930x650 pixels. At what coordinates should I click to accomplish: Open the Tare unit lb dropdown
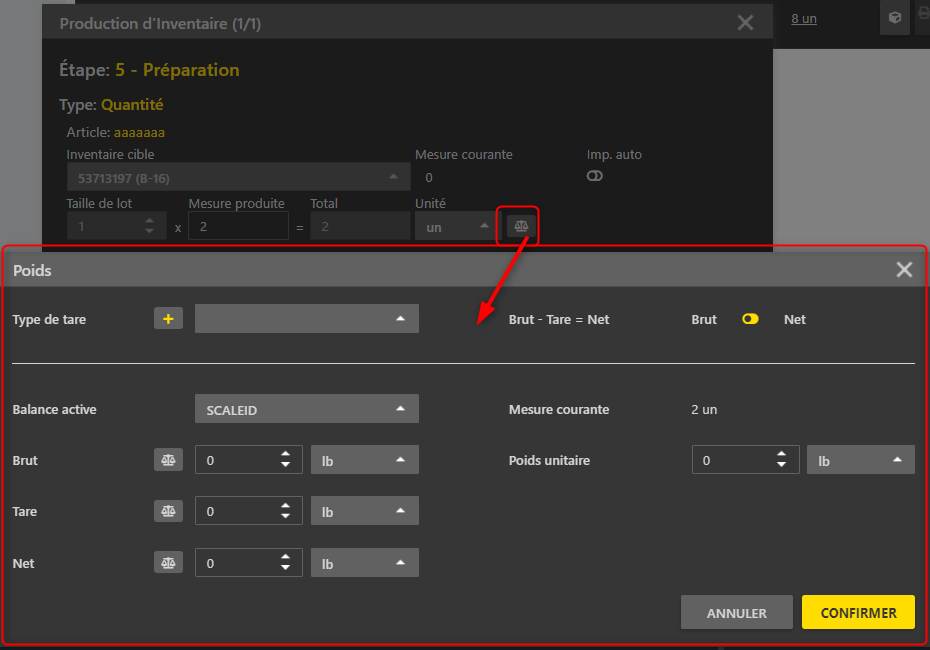pyautogui.click(x=364, y=511)
